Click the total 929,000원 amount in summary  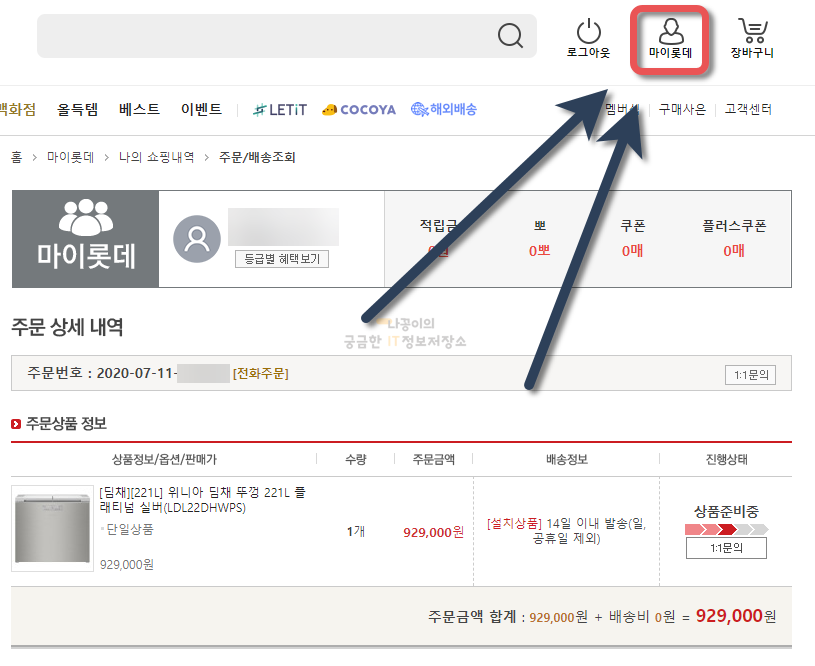735,616
